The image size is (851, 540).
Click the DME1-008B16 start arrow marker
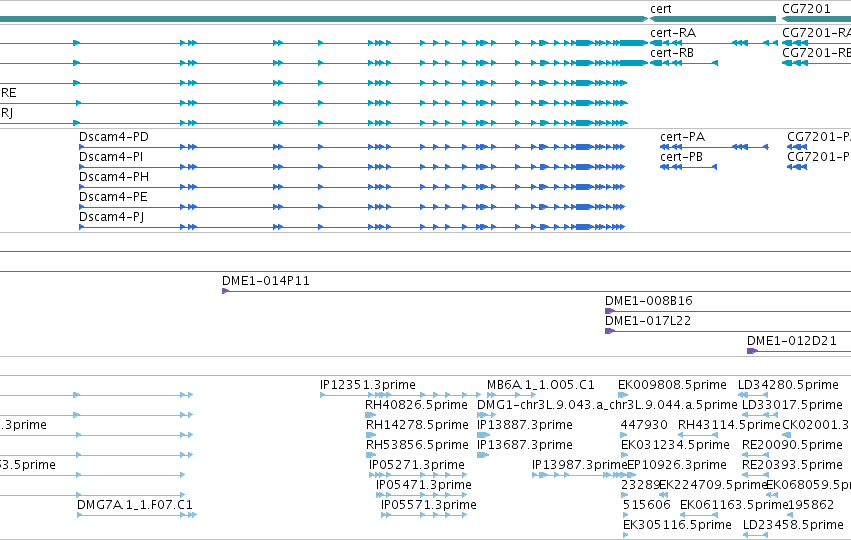pos(609,312)
